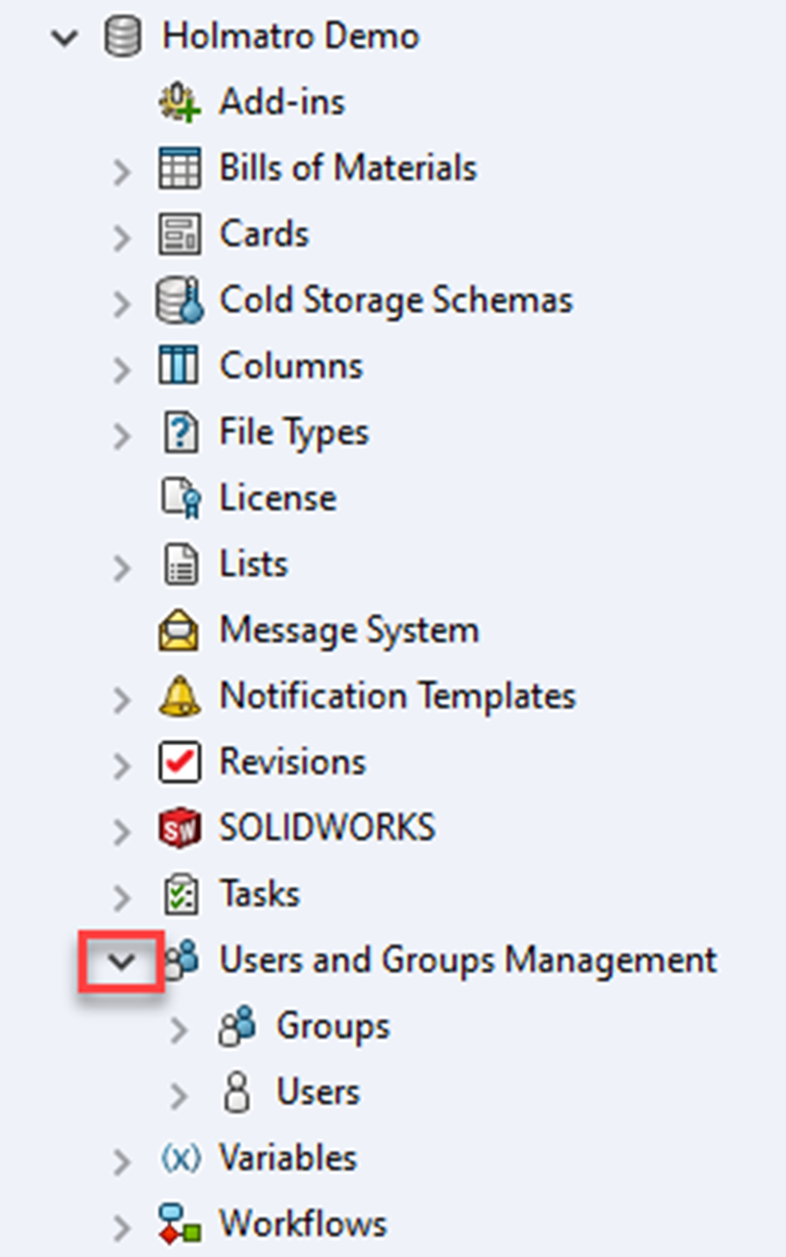
Task: Collapse the Holmatro Demo vault node
Action: pyautogui.click(x=64, y=36)
